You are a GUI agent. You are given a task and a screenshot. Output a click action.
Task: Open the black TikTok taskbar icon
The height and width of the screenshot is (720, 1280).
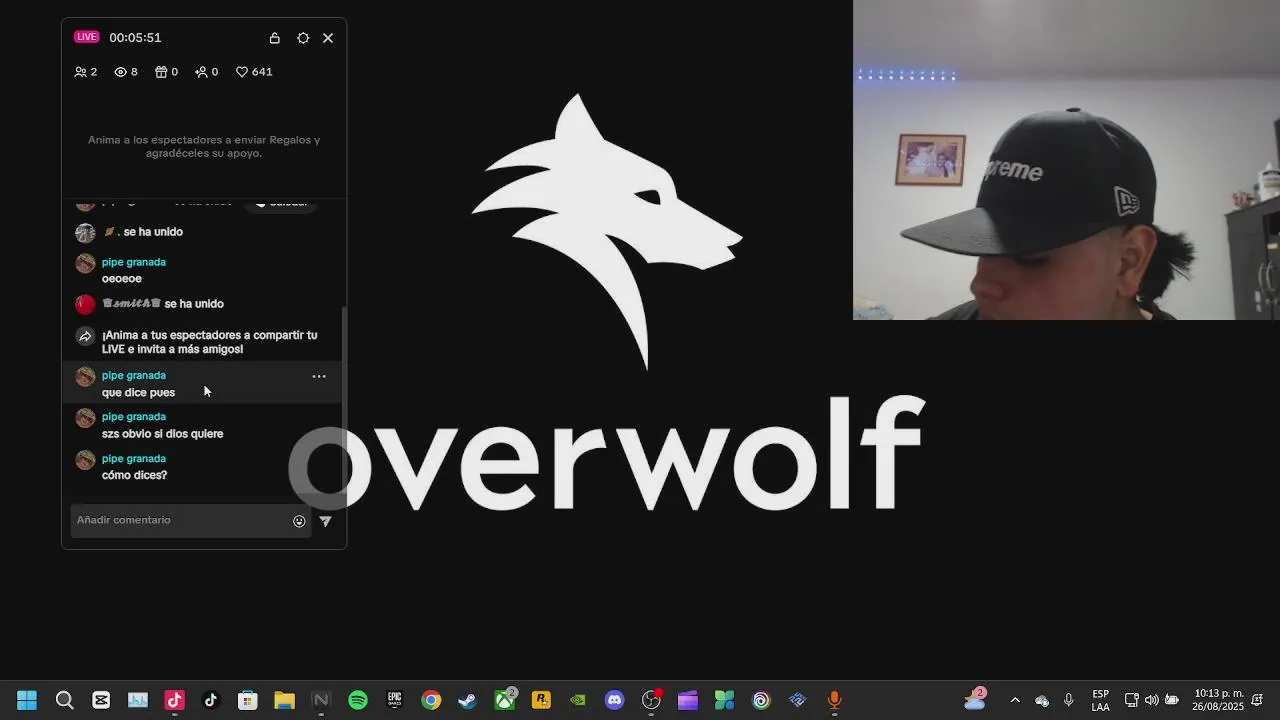(211, 700)
